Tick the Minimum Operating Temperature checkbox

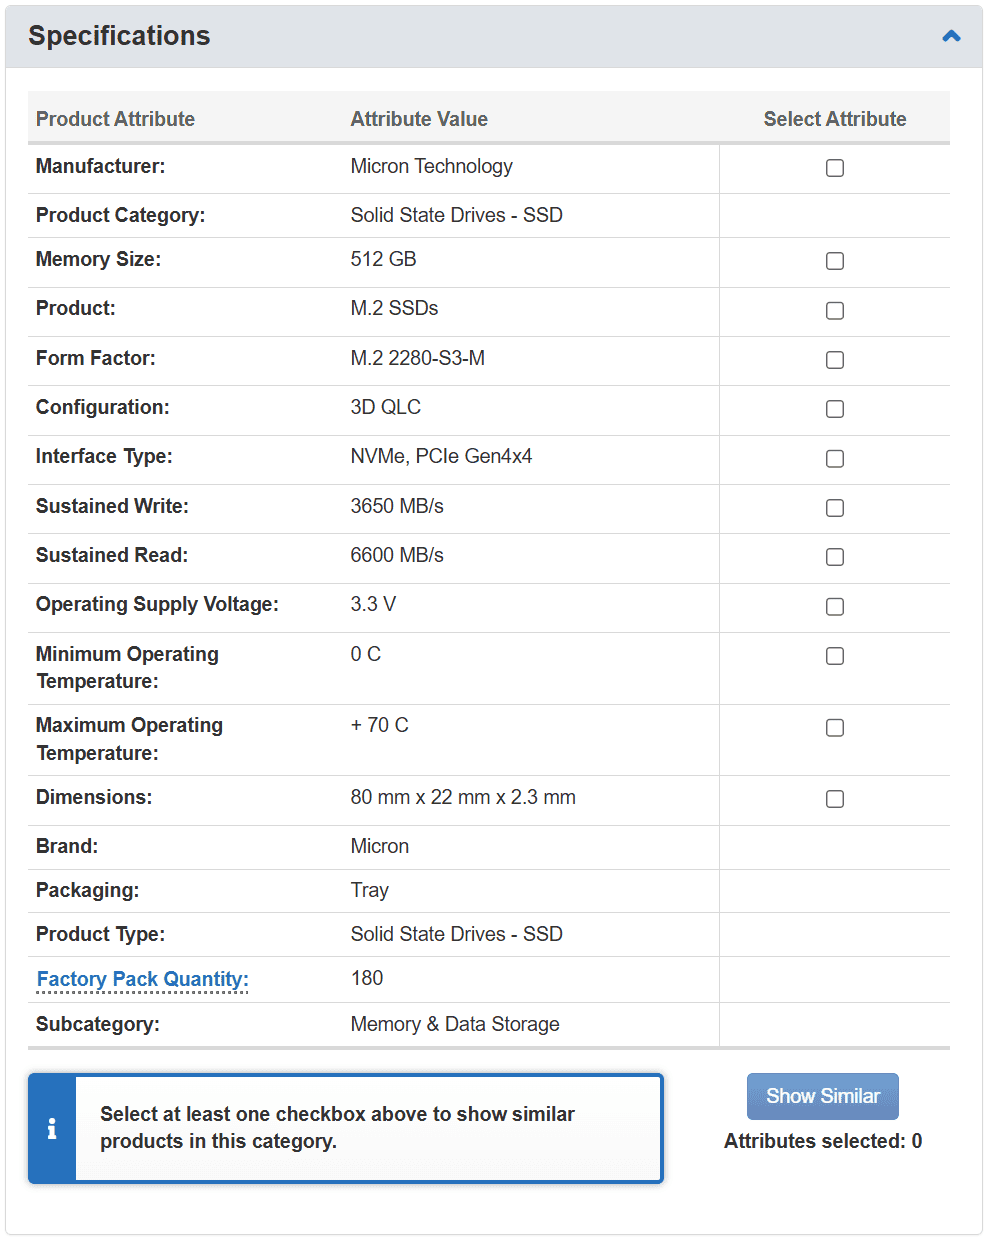(835, 656)
